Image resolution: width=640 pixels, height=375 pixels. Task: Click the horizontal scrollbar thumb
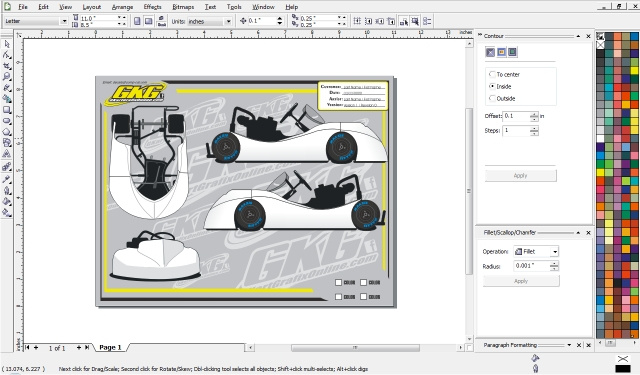click(x=355, y=348)
